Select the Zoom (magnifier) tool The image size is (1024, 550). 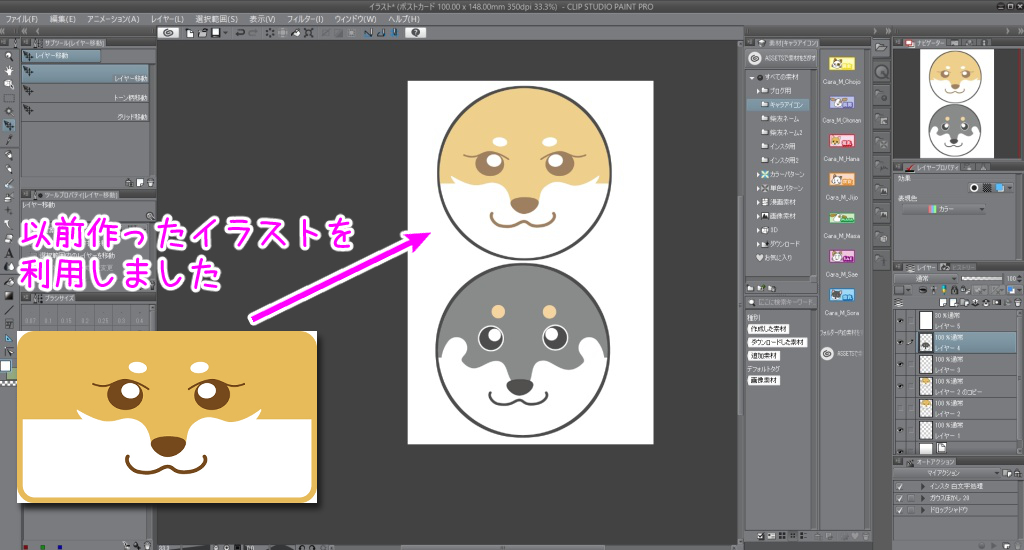coord(9,56)
